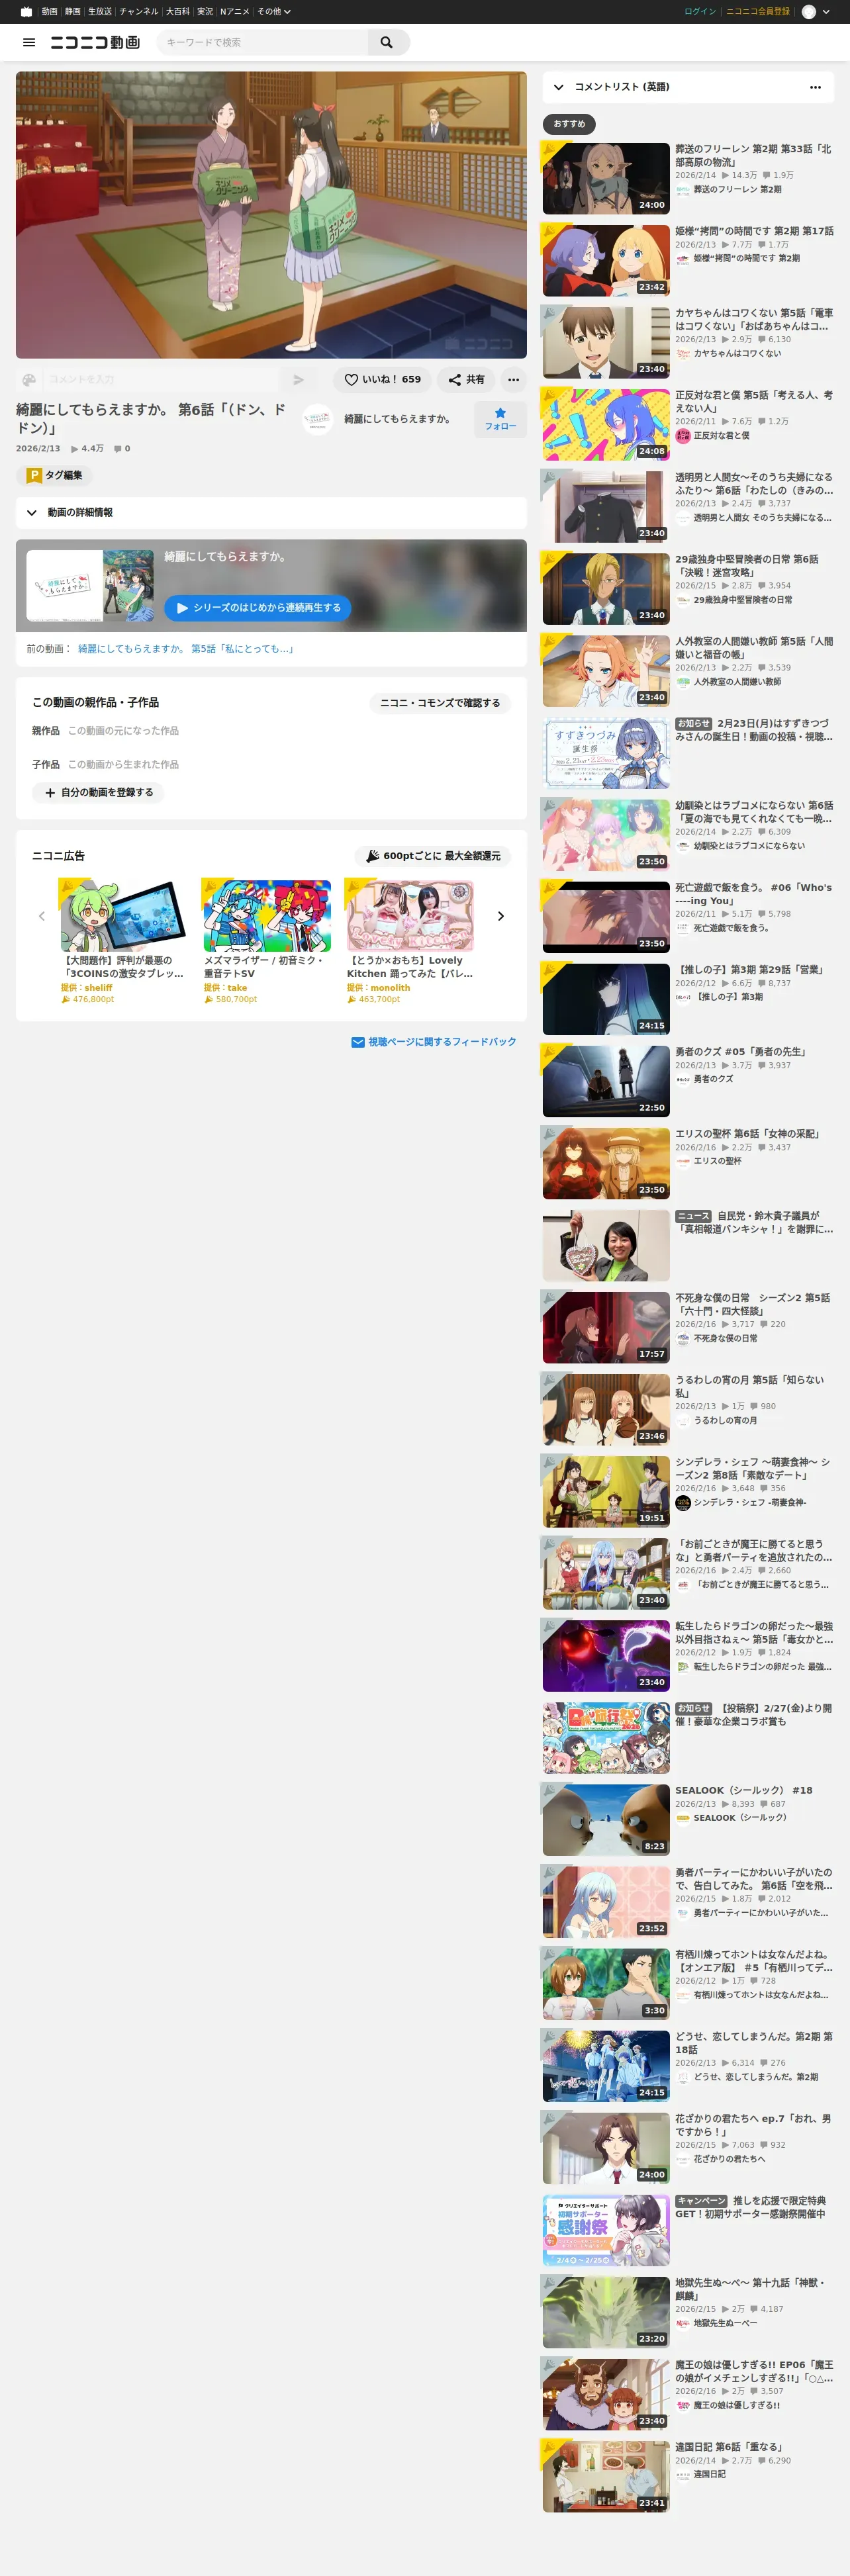Click the エリスの聖杯 channel name

[717, 1162]
